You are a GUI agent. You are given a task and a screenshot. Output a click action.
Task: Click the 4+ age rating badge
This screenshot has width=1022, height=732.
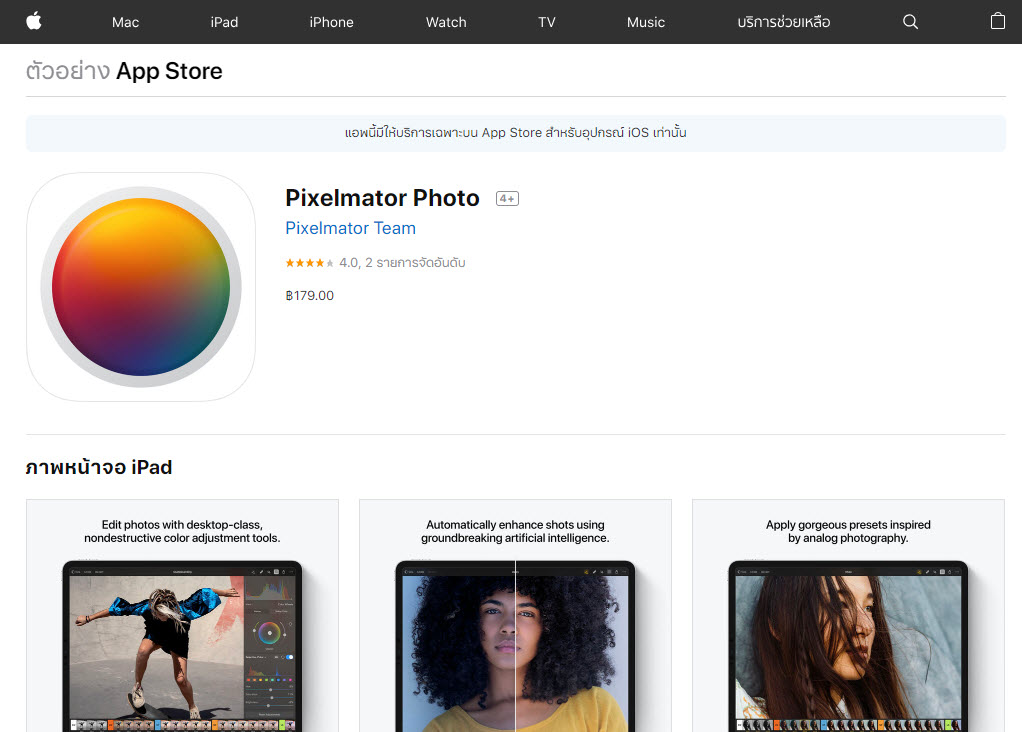point(507,198)
